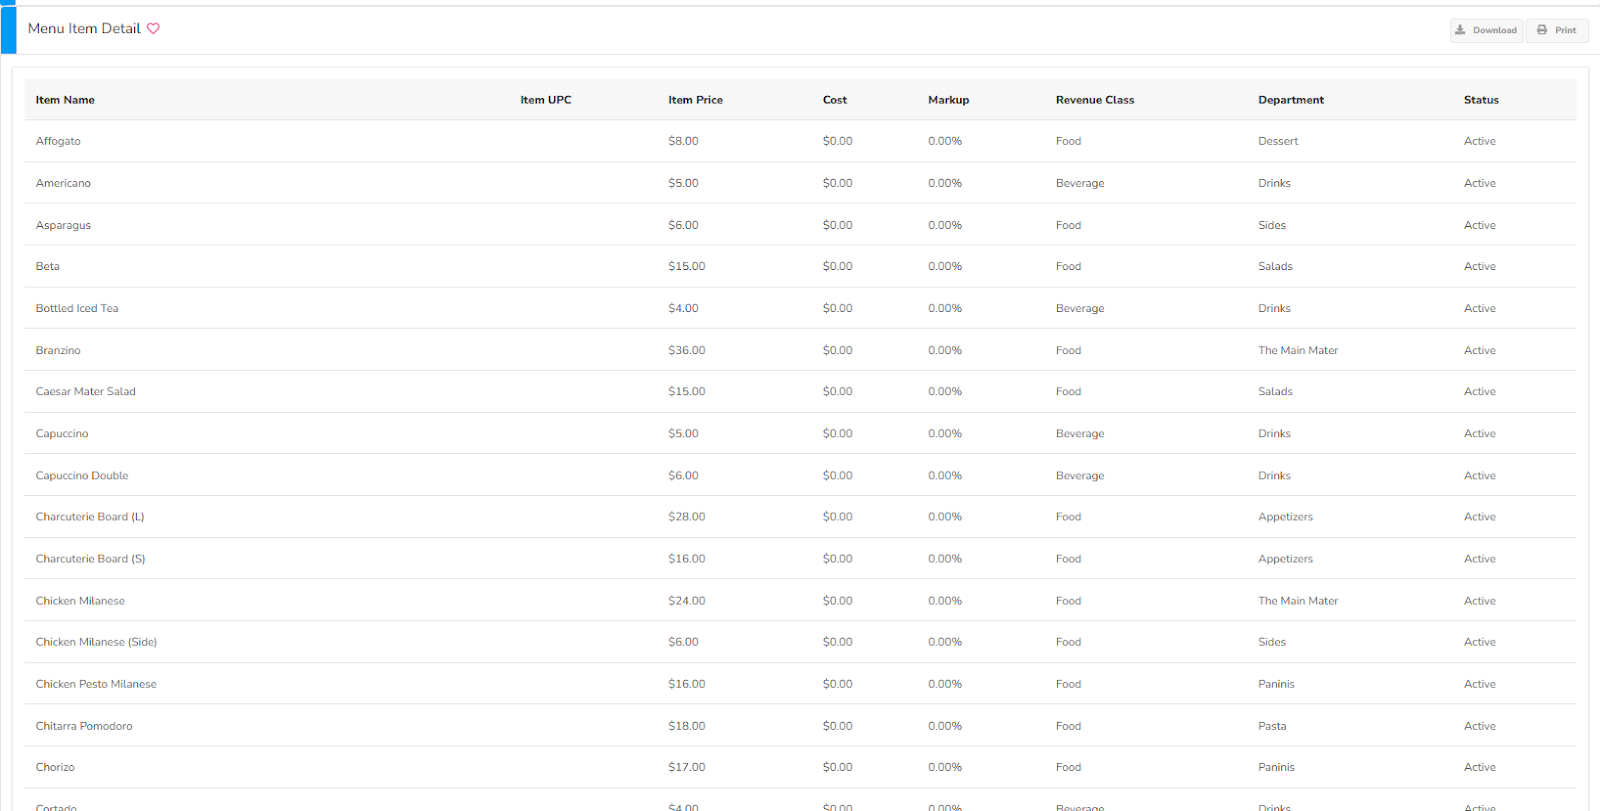The width and height of the screenshot is (1600, 811).
Task: Click the Menu Item Detail title
Action: (84, 29)
